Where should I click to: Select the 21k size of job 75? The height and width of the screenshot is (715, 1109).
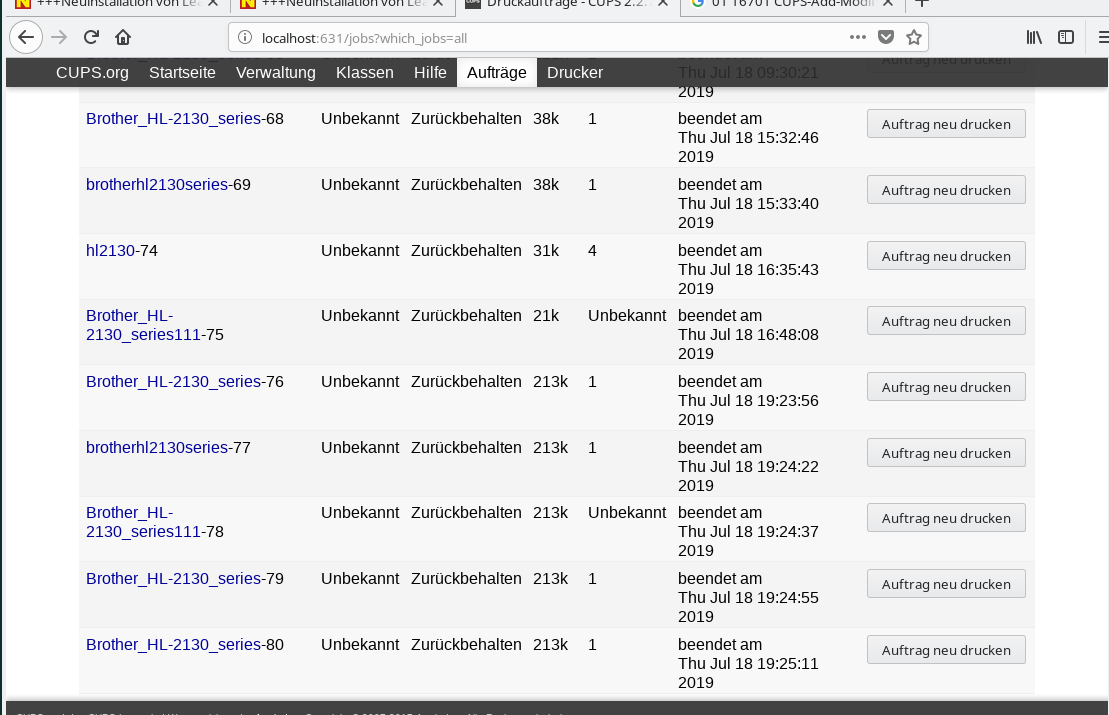(x=546, y=315)
